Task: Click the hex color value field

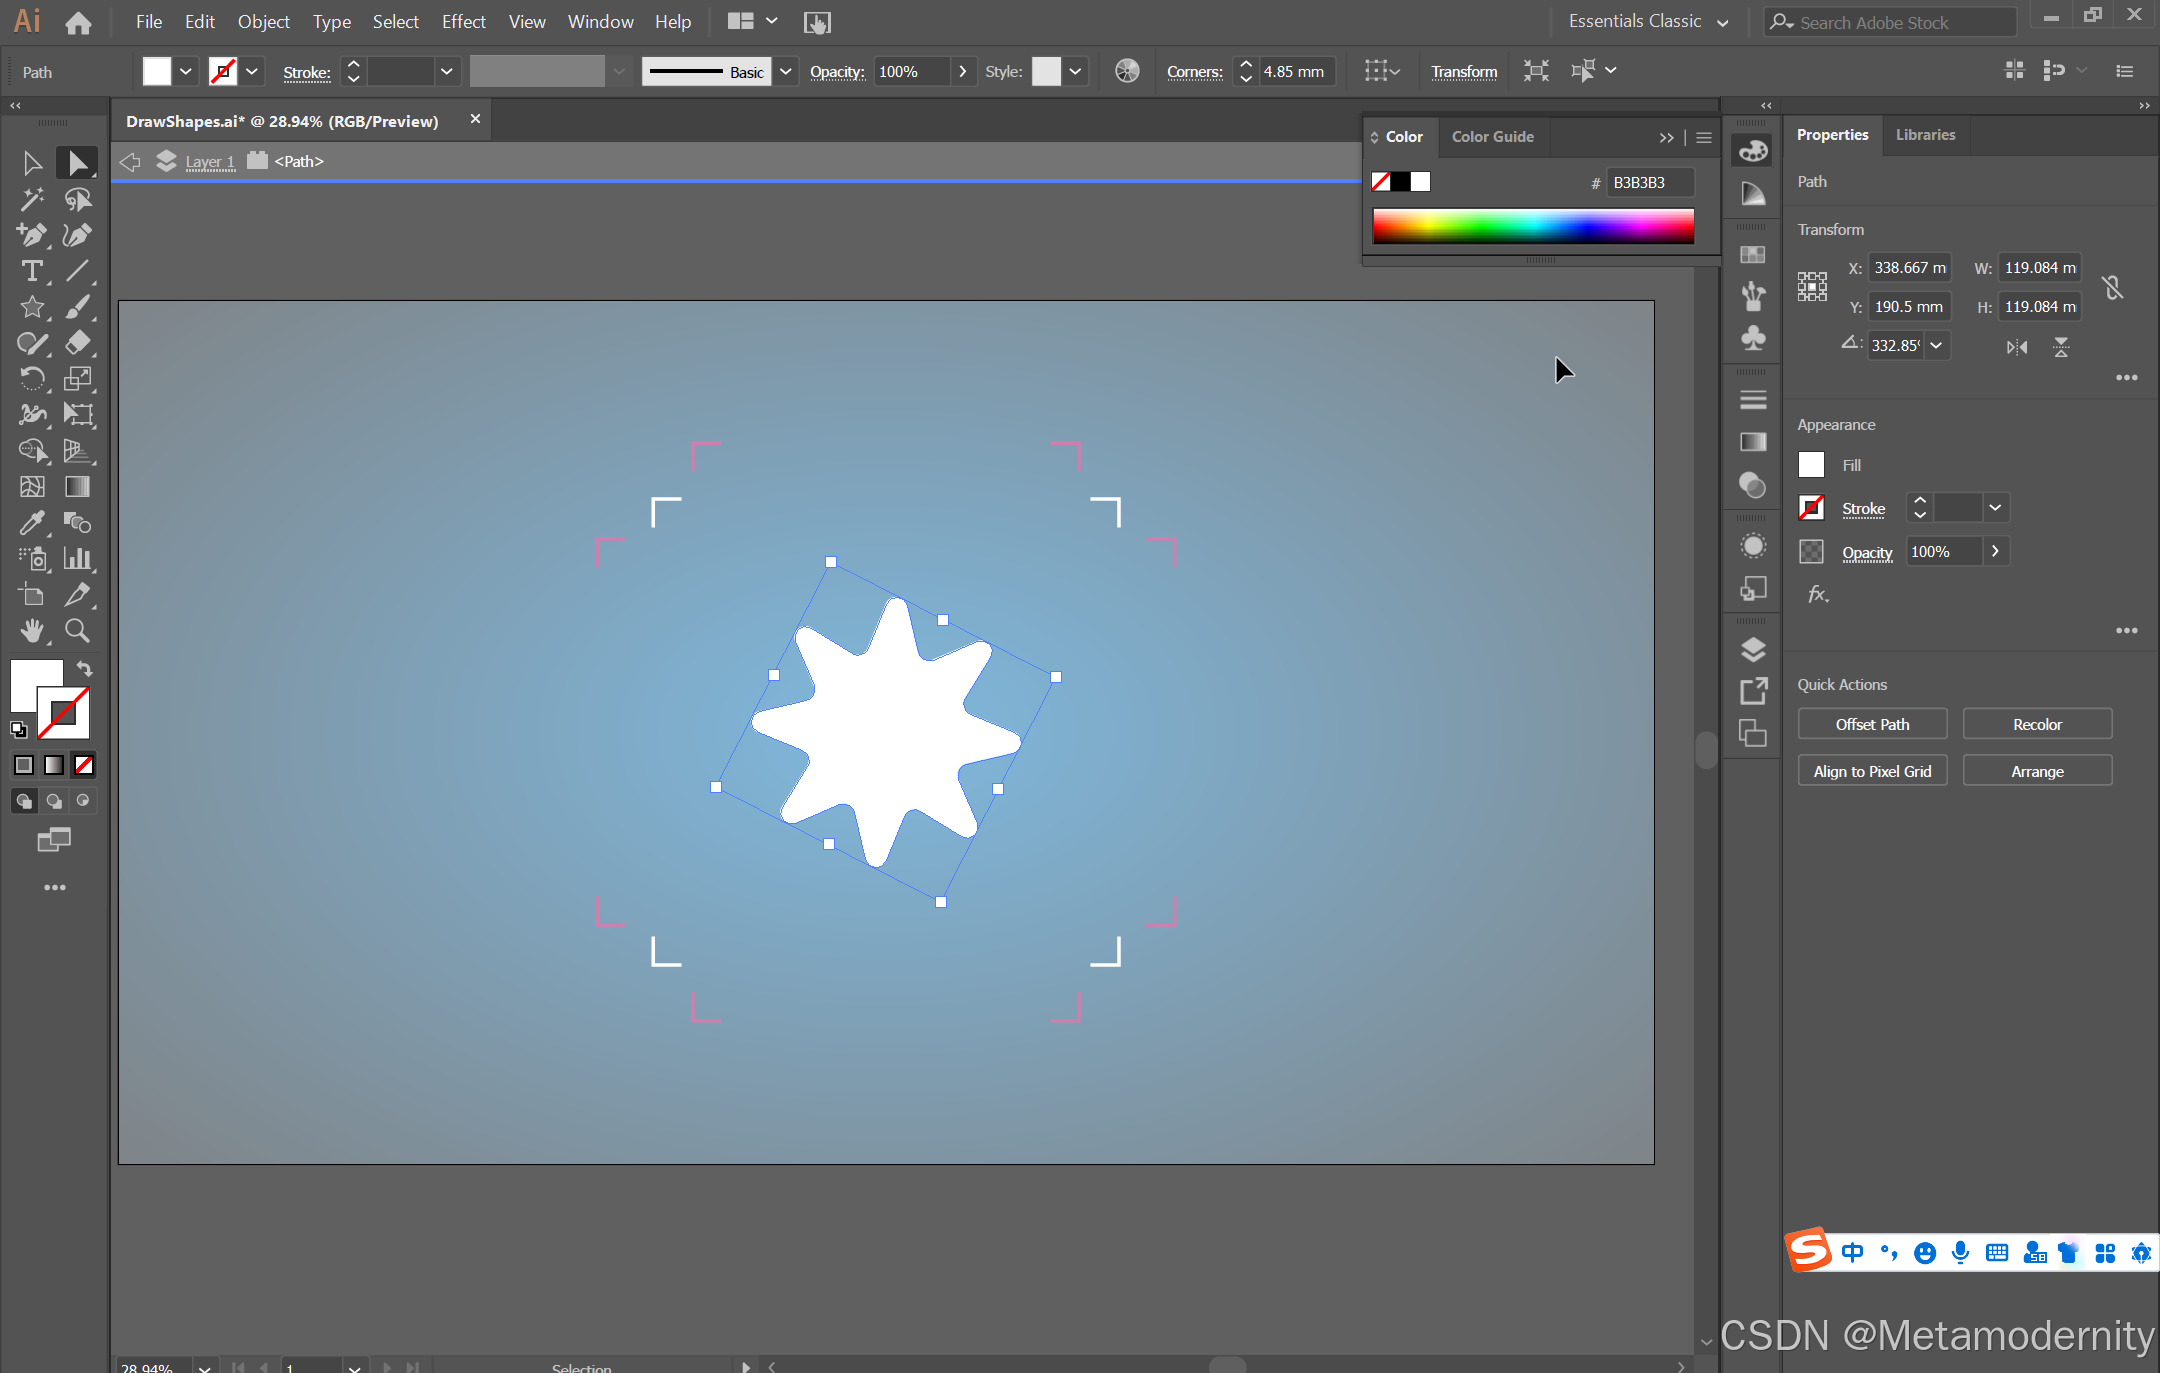Action: point(1650,182)
